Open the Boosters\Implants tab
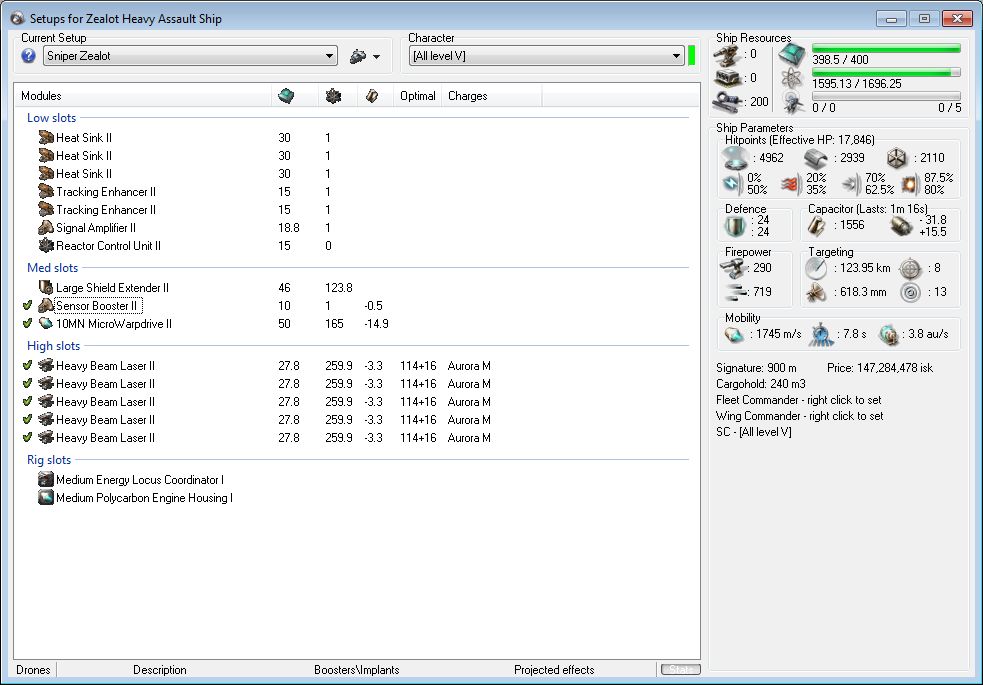This screenshot has height=685, width=983. click(356, 670)
